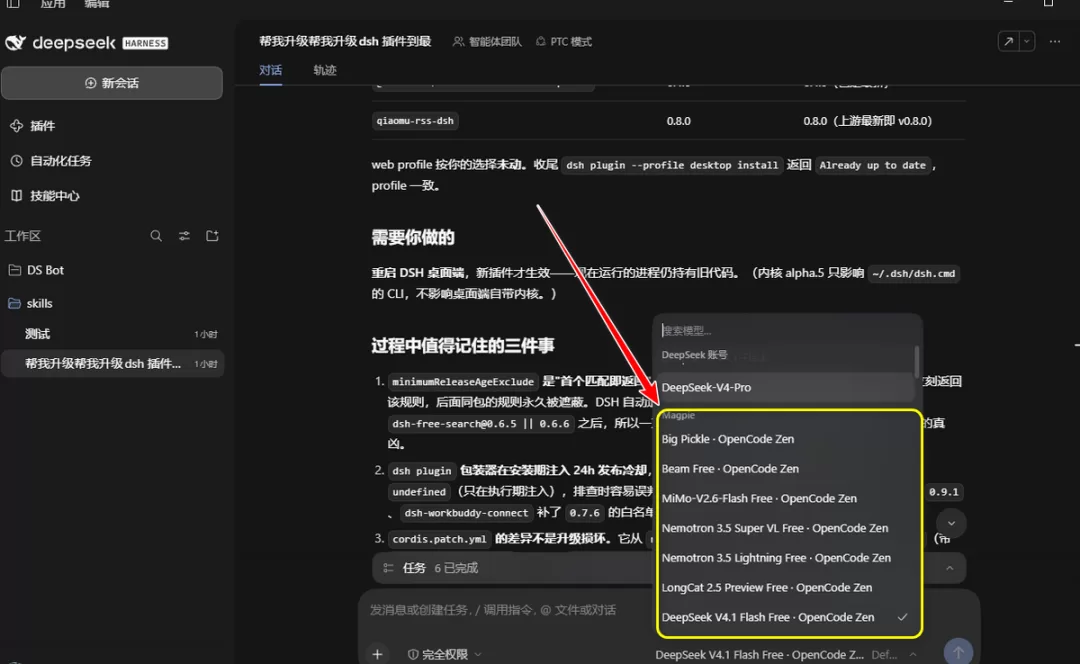Select DeepSeek V4.1 Flash Free checked model

point(785,617)
